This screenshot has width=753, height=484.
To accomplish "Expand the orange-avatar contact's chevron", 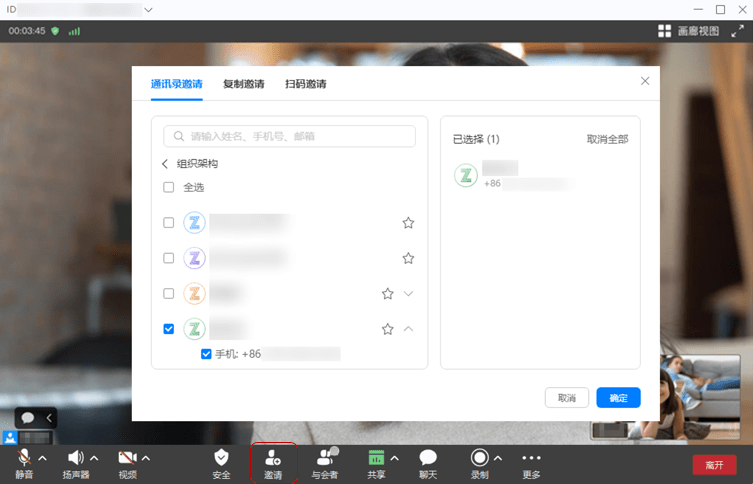I will tap(408, 294).
